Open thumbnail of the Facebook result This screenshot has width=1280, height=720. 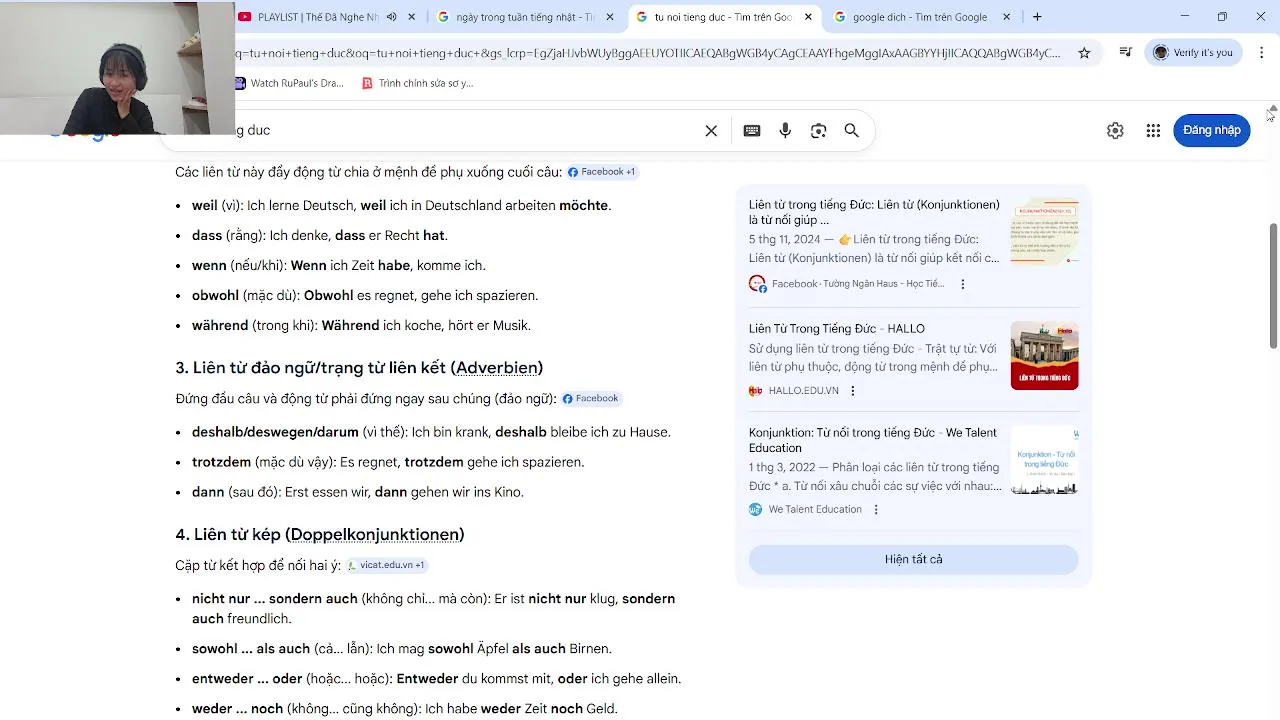click(1044, 231)
